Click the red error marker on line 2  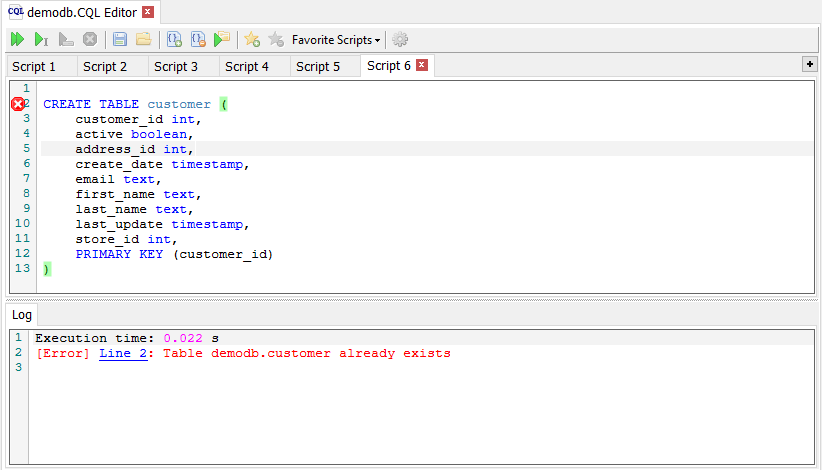[18, 104]
